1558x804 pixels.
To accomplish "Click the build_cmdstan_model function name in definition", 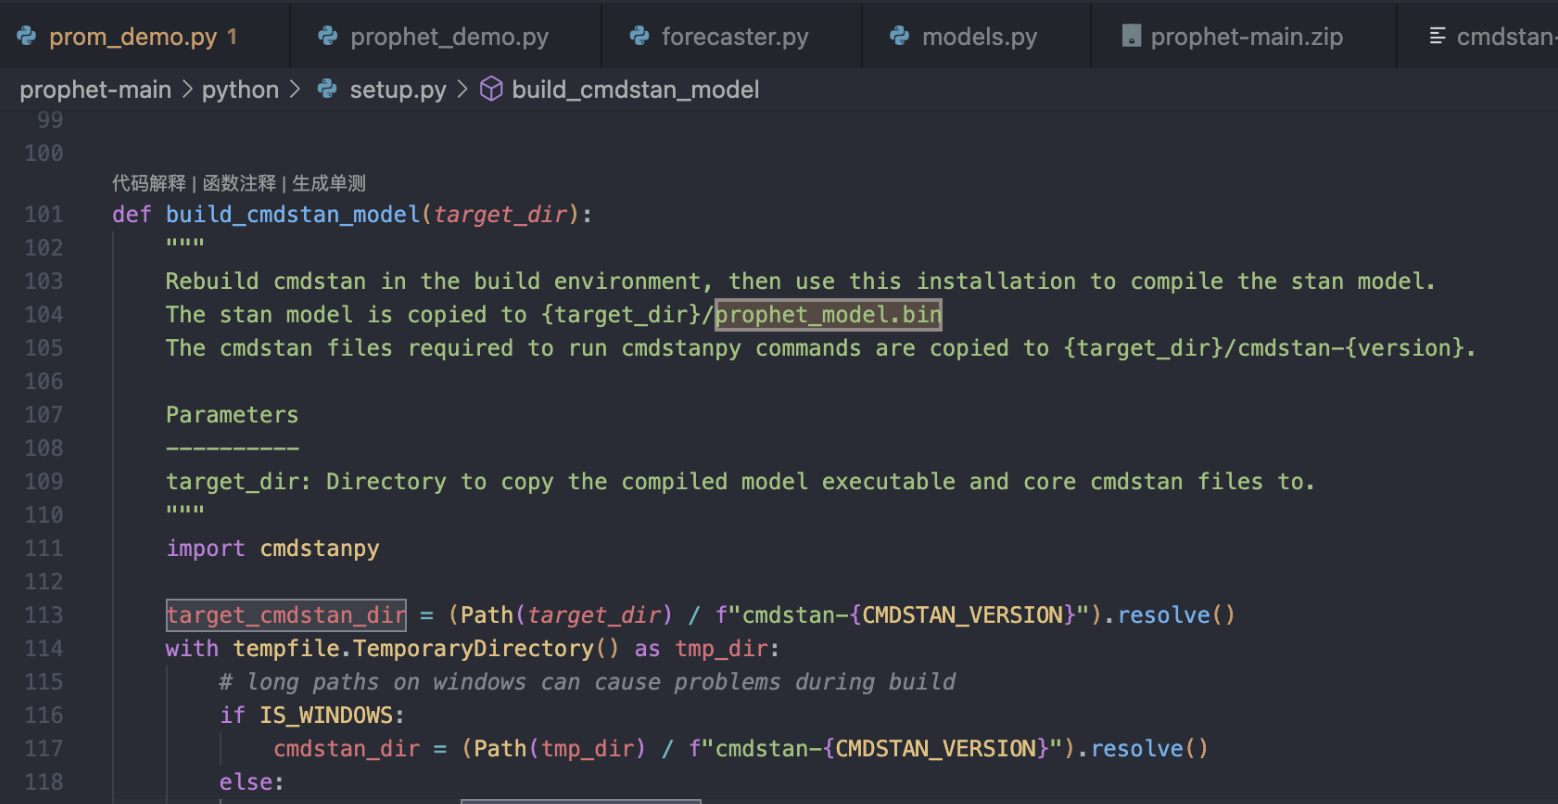I will 293,215.
